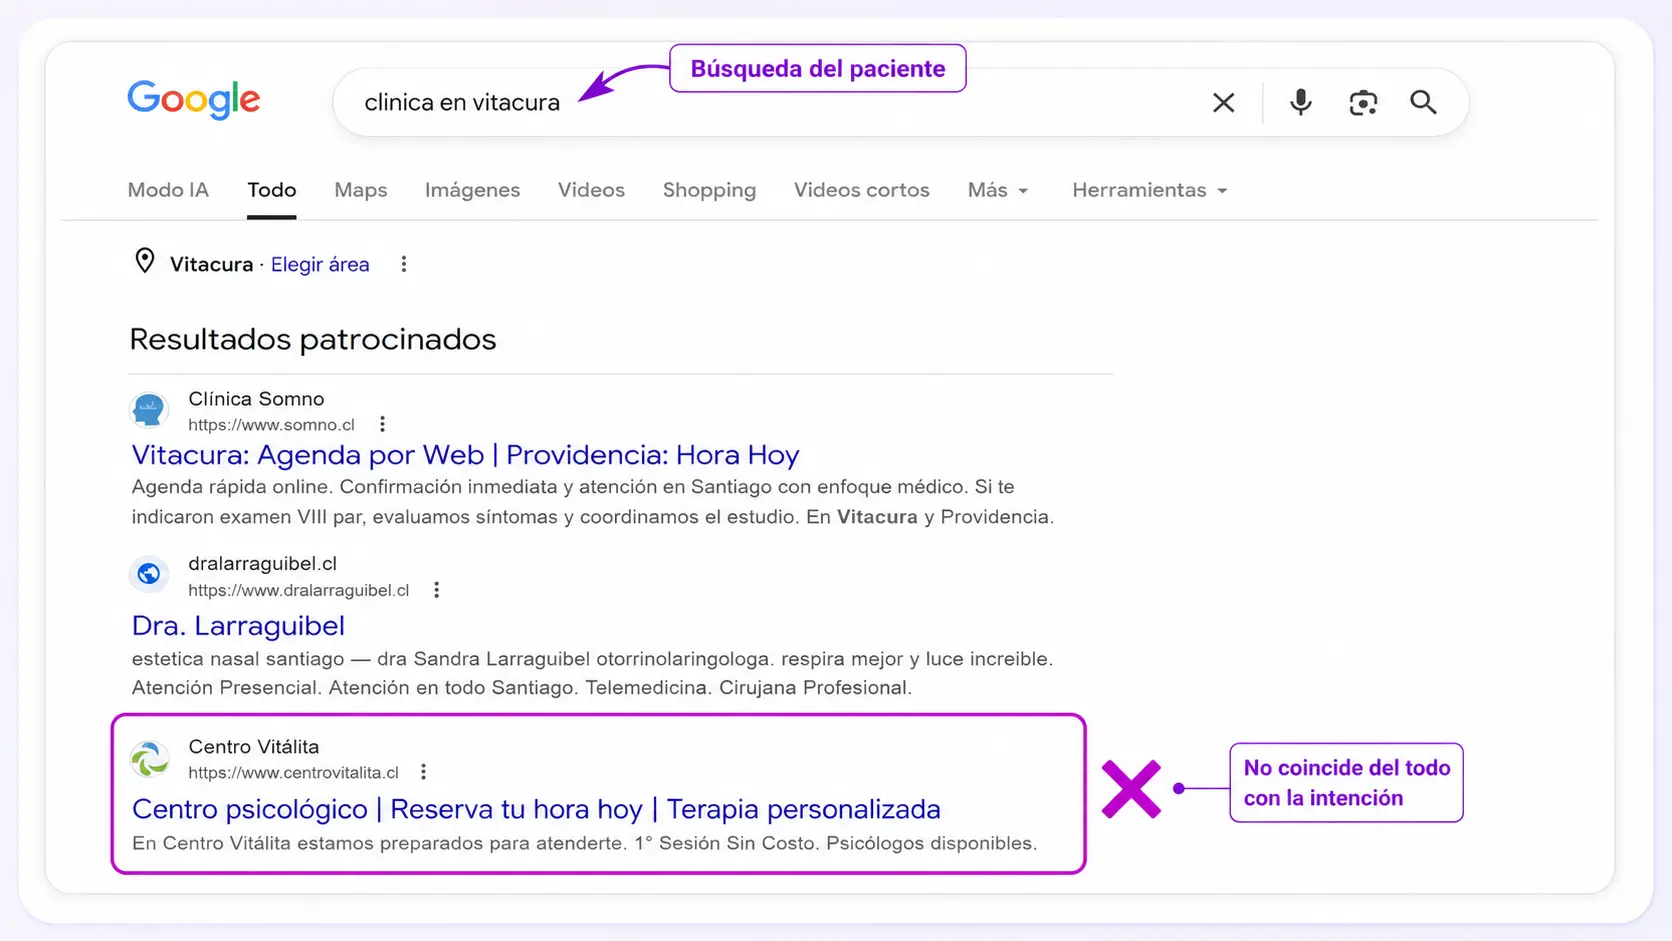Viewport: 1672px width, 941px height.
Task: Open the Dra. Larraguibel ad title
Action: coord(238,626)
